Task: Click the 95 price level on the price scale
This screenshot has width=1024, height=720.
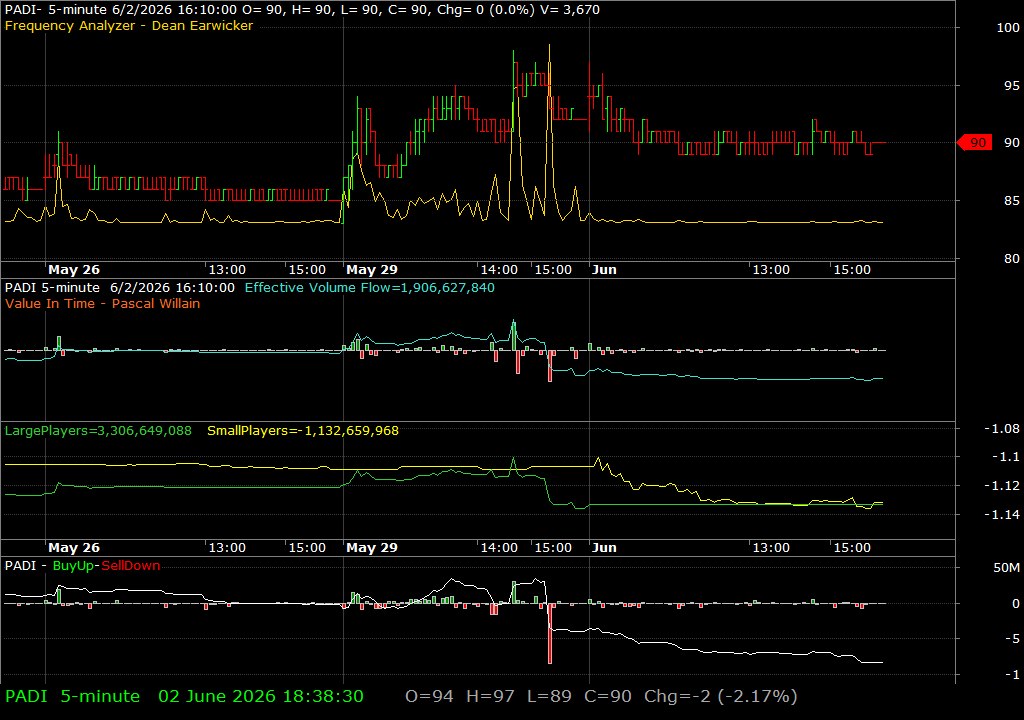Action: [x=1012, y=86]
